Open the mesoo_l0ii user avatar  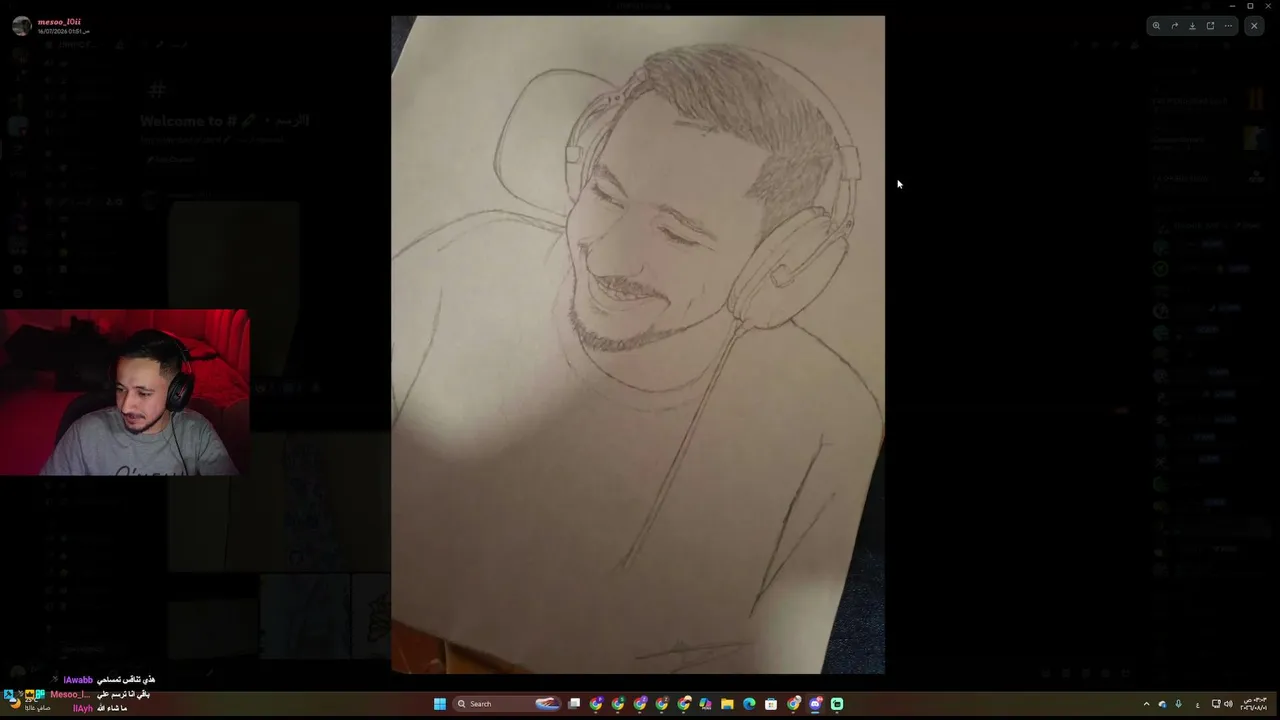point(21,26)
